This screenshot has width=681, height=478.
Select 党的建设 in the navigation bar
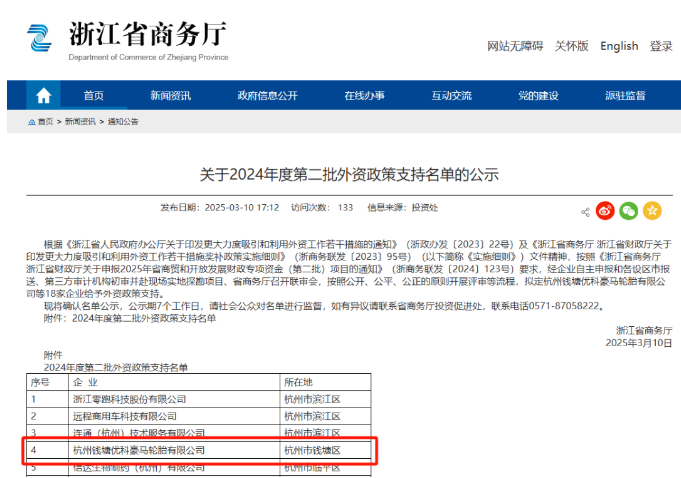[x=538, y=96]
